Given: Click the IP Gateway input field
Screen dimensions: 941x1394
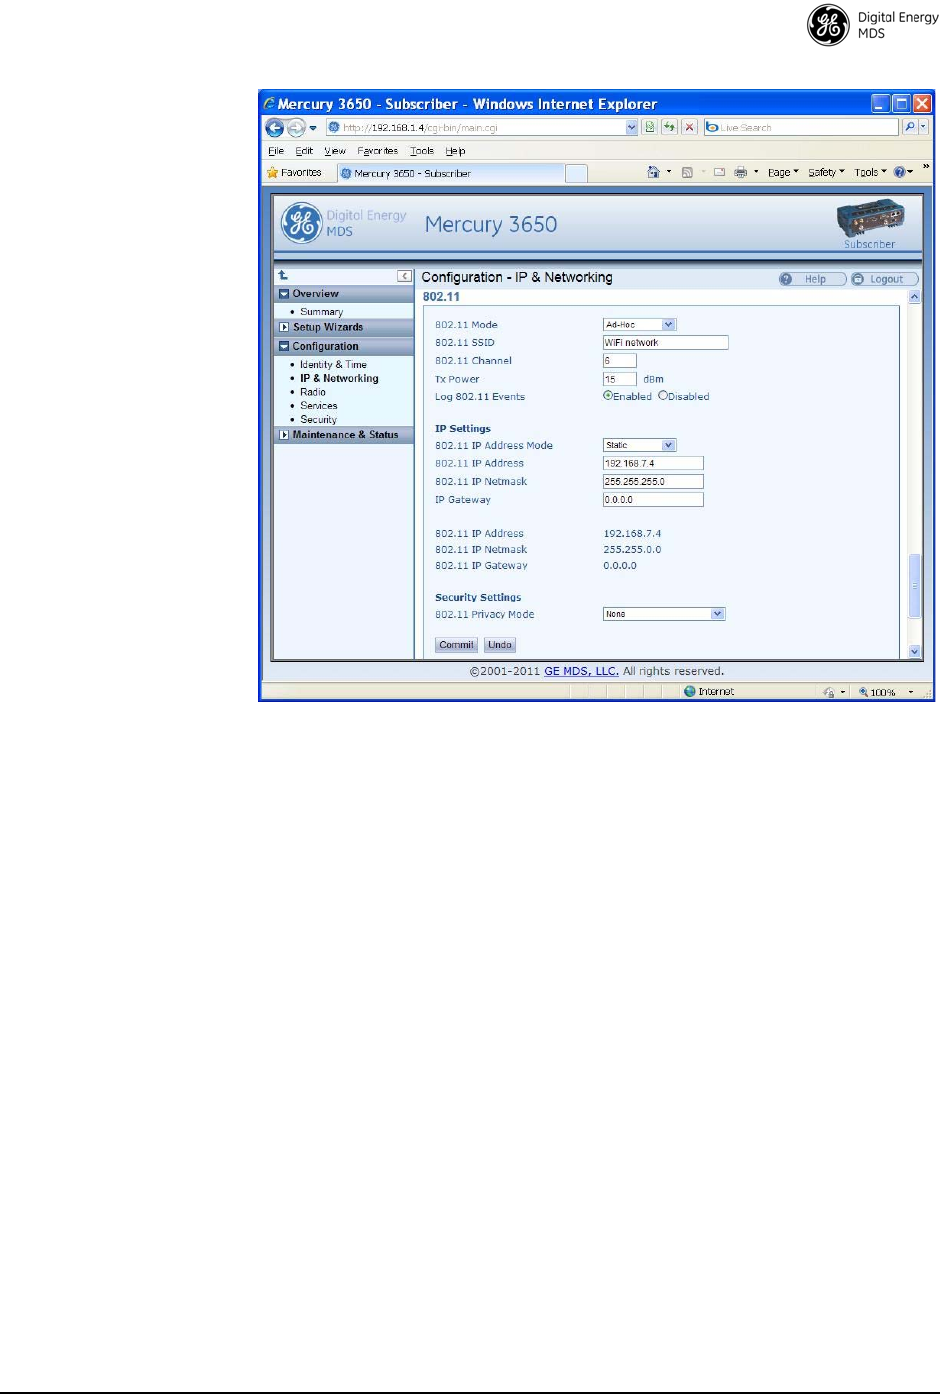Looking at the screenshot, I should 653,499.
